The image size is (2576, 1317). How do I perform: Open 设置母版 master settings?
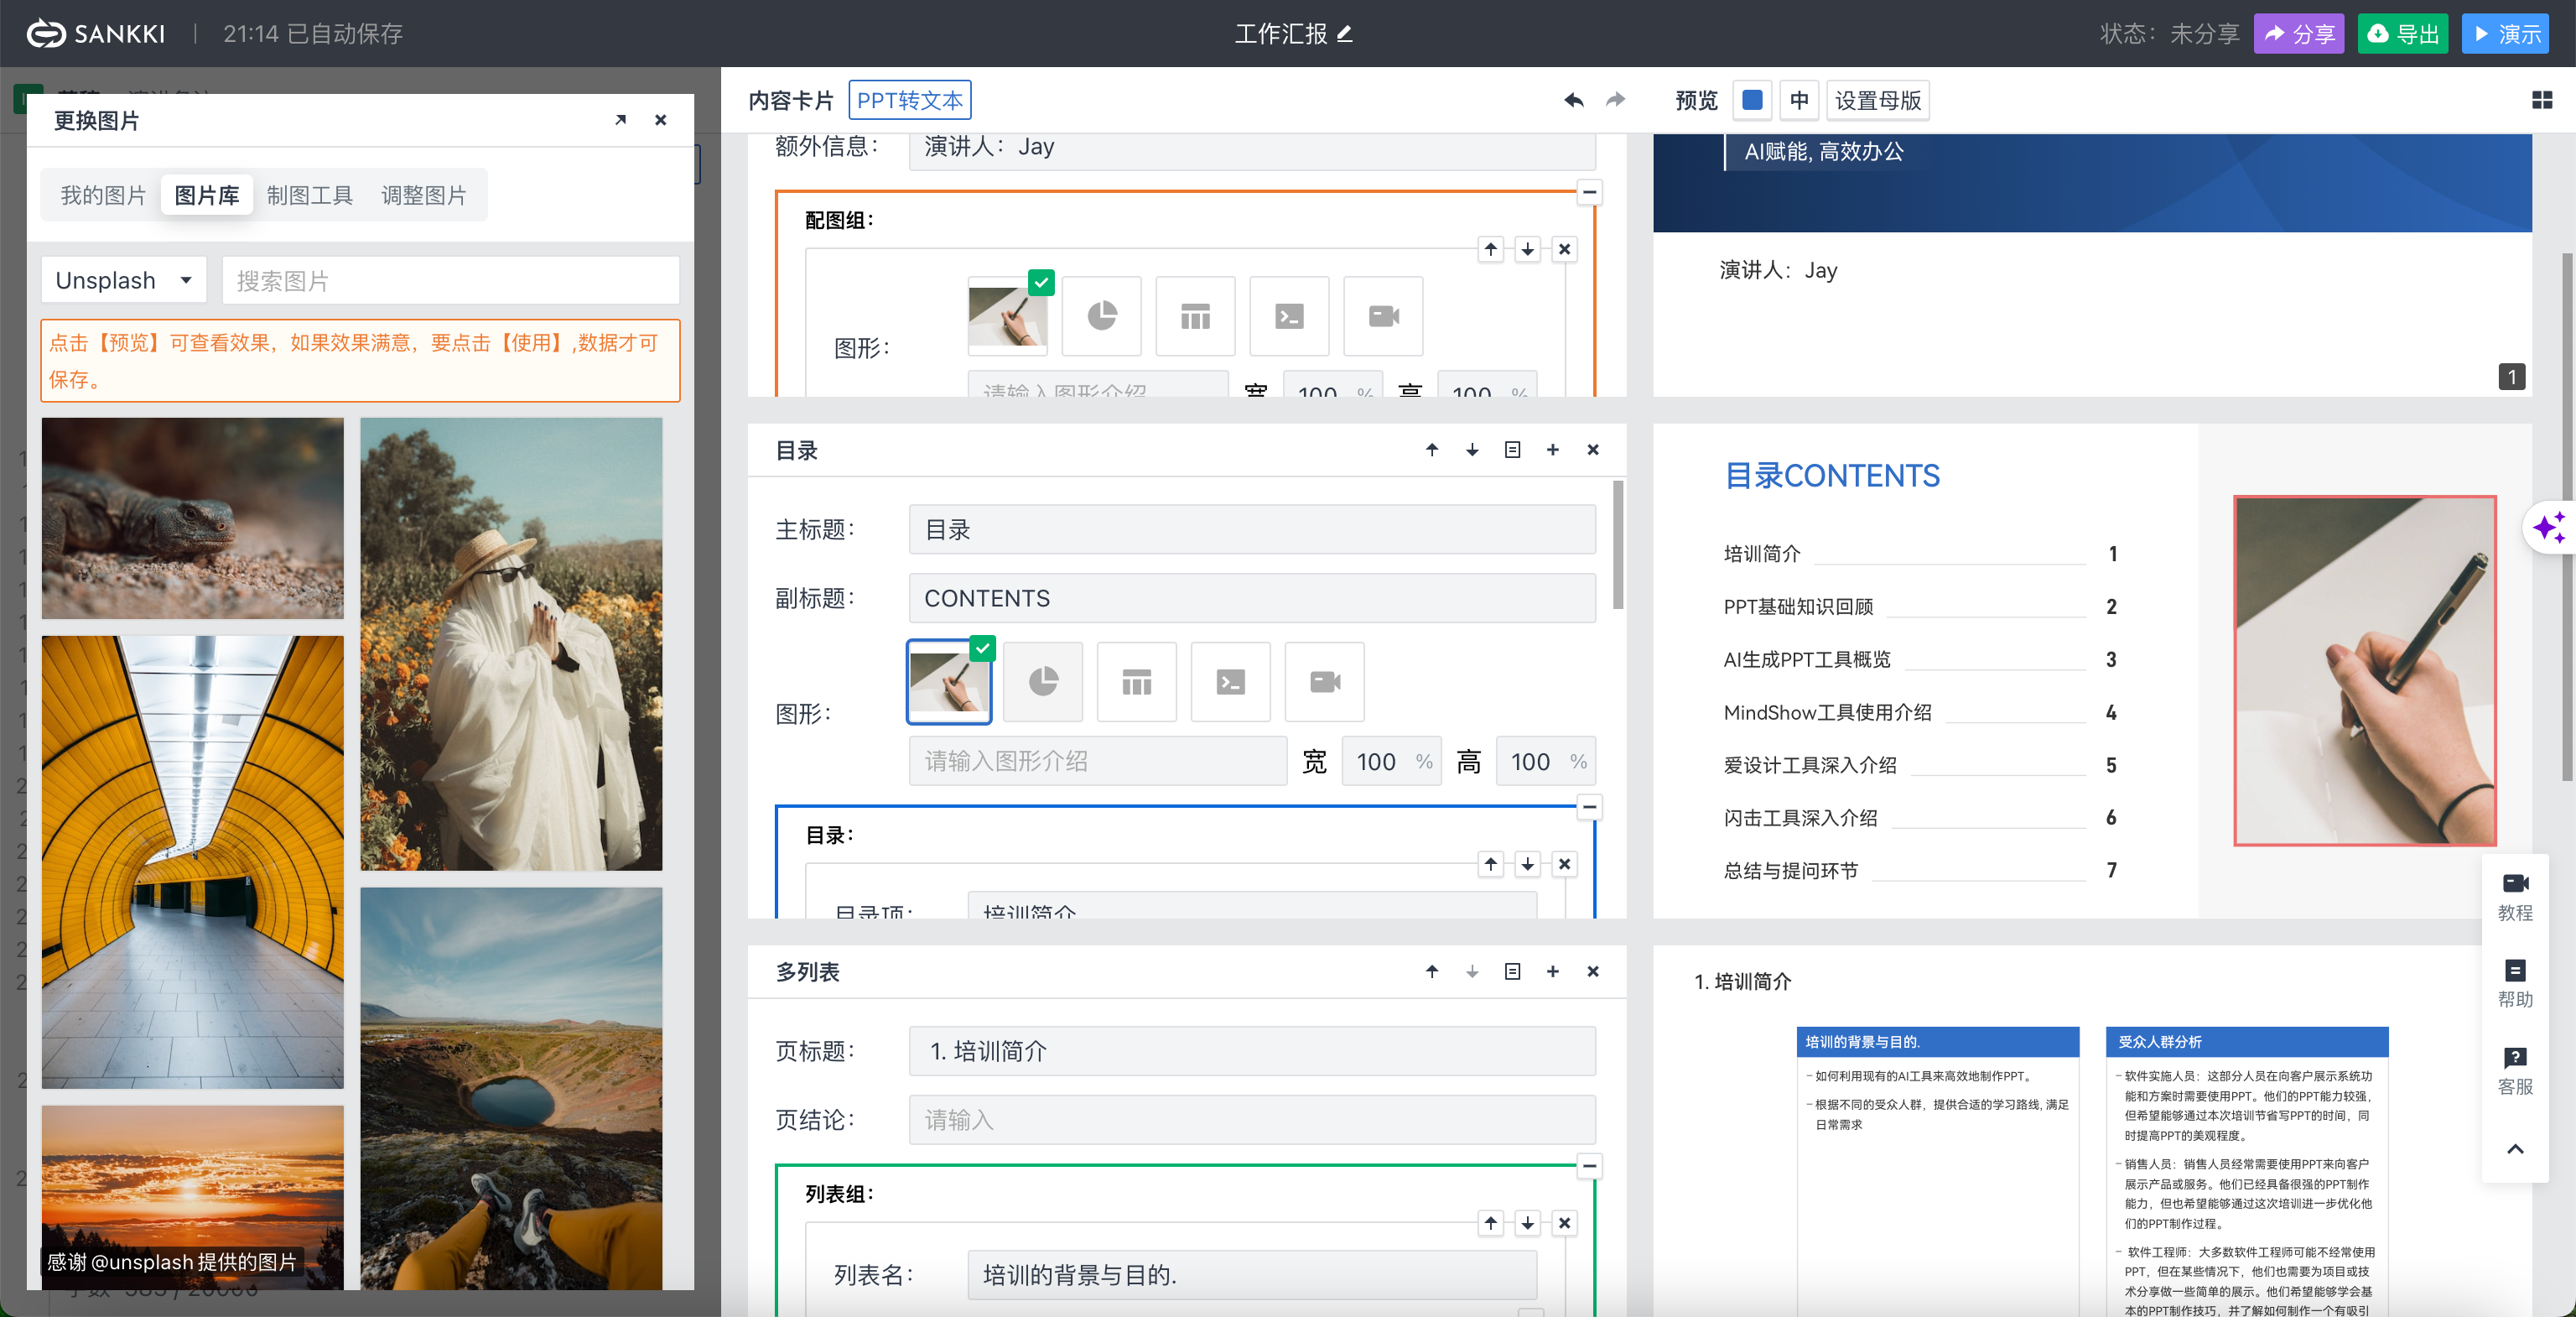[1877, 100]
